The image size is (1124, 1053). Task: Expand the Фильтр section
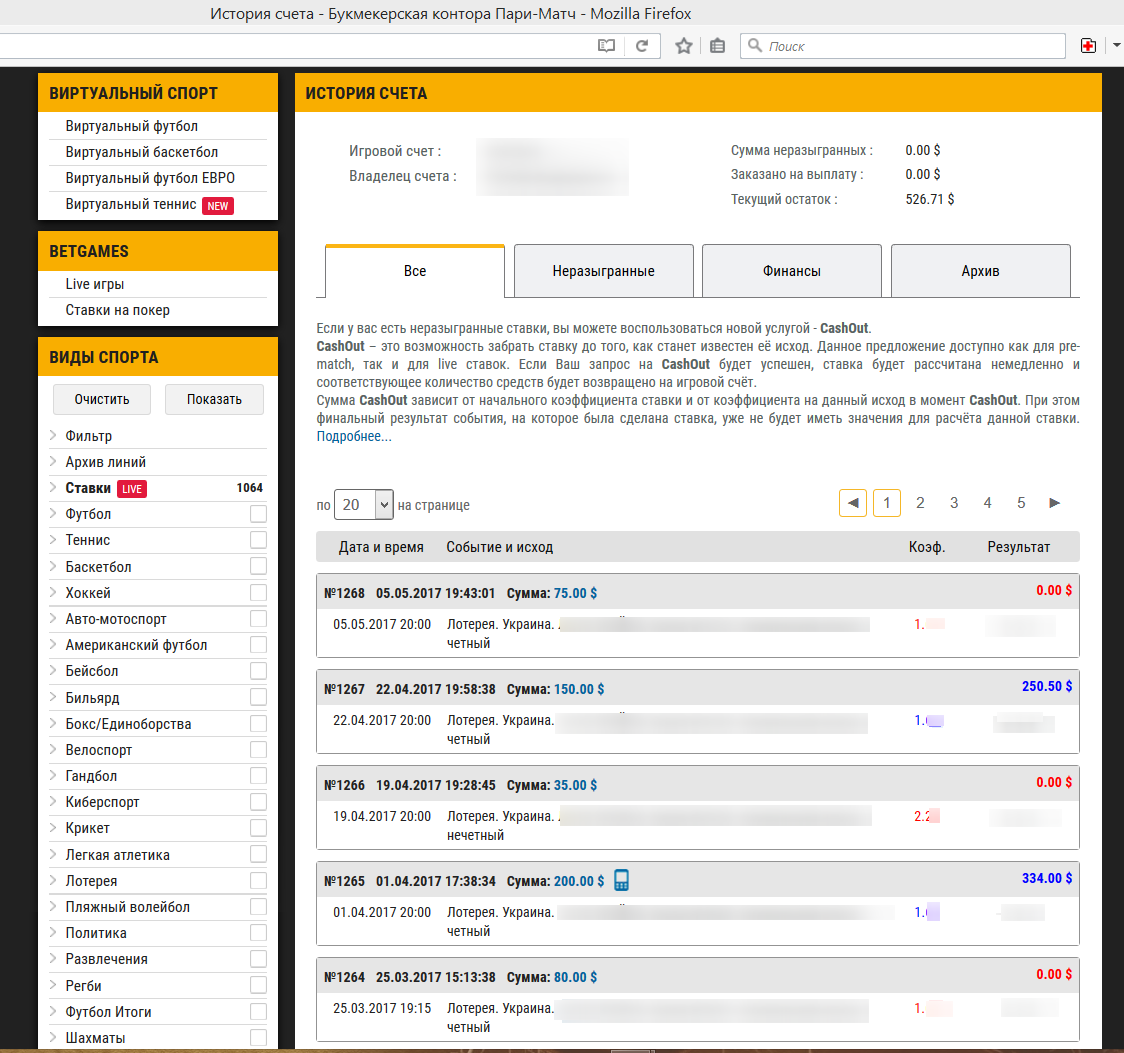(x=88, y=436)
